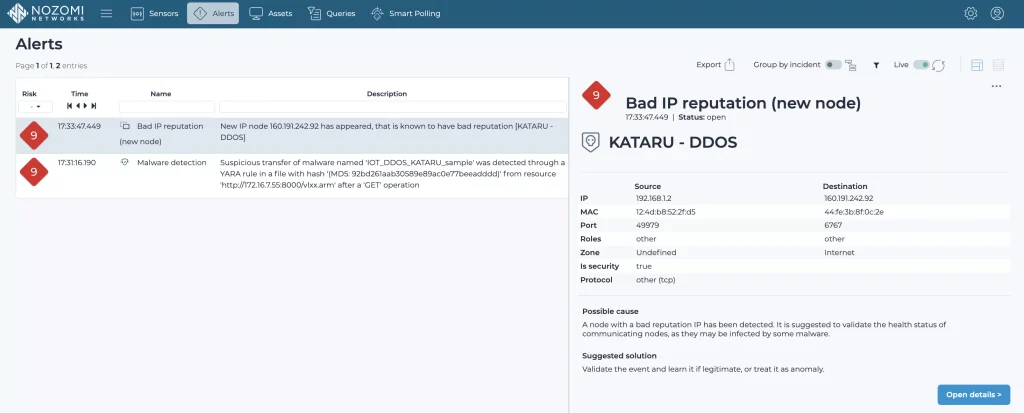Click protocol value other (tcp)
The height and width of the screenshot is (413, 1024).
656,280
